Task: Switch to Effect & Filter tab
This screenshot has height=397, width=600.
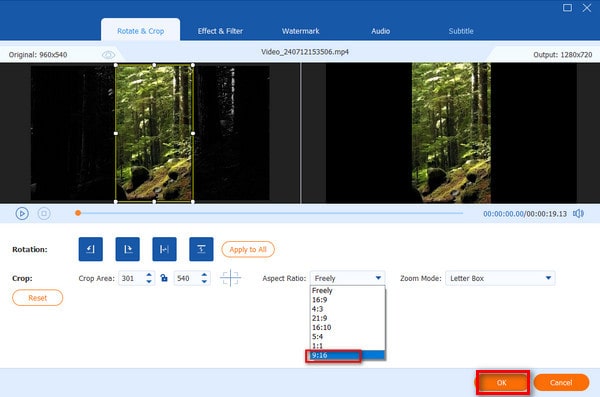Action: tap(220, 31)
